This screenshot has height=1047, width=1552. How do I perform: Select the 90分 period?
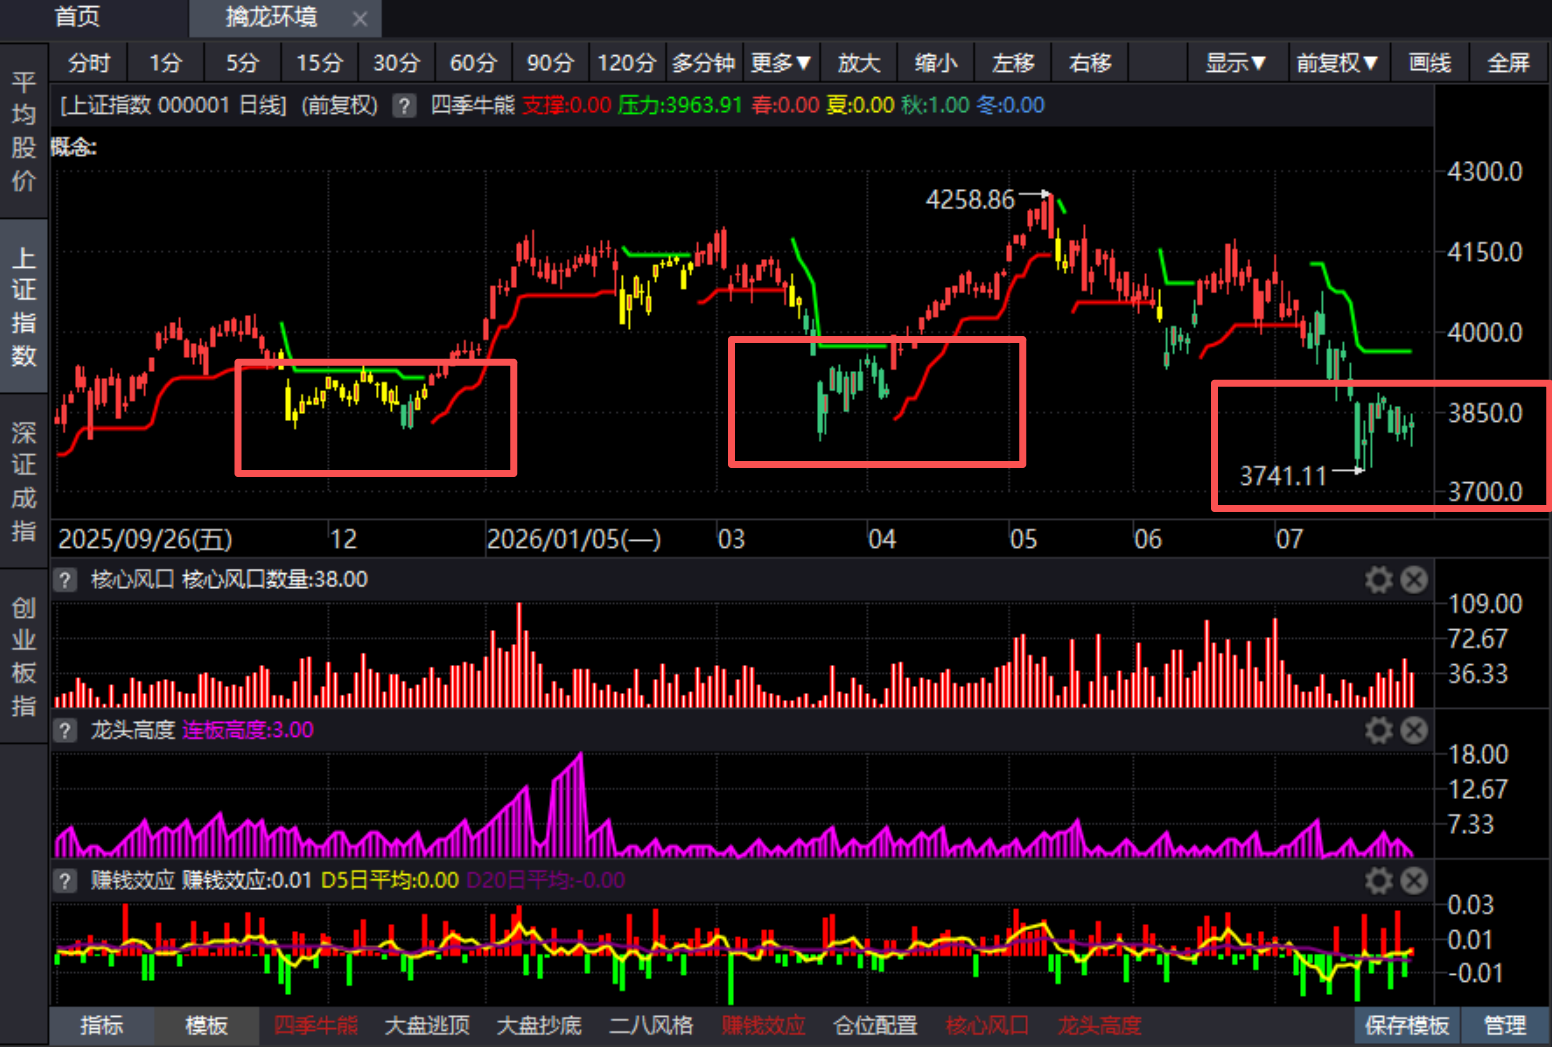551,63
